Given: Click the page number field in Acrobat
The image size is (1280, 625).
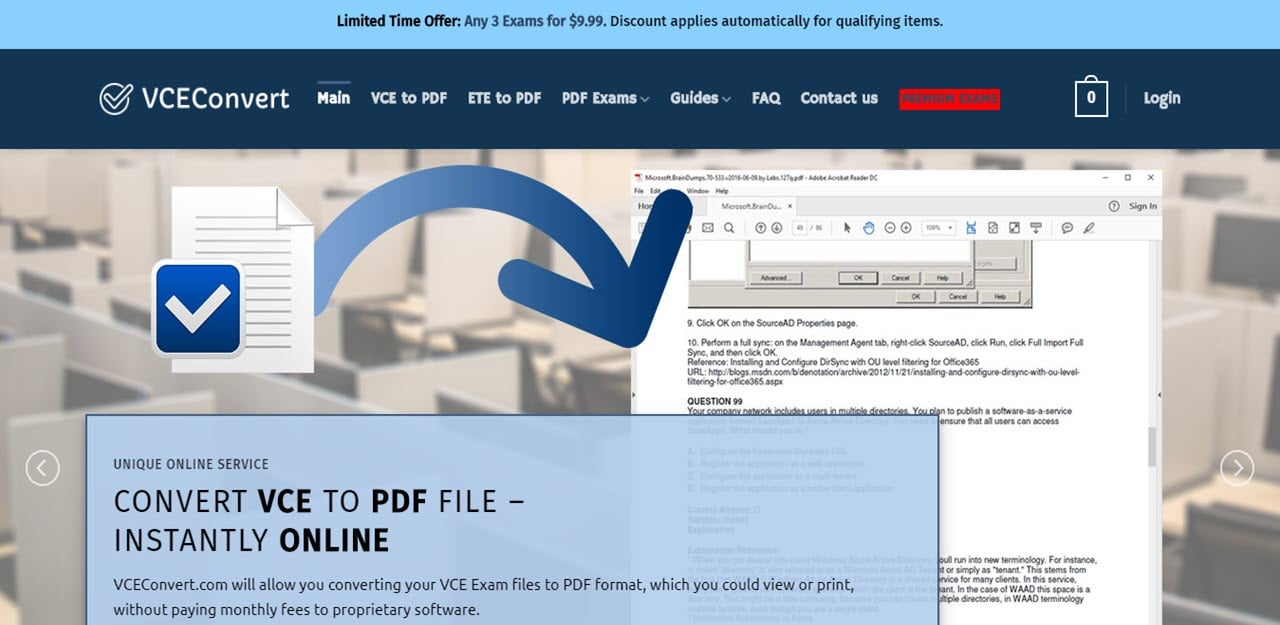Looking at the screenshot, I should tap(800, 228).
